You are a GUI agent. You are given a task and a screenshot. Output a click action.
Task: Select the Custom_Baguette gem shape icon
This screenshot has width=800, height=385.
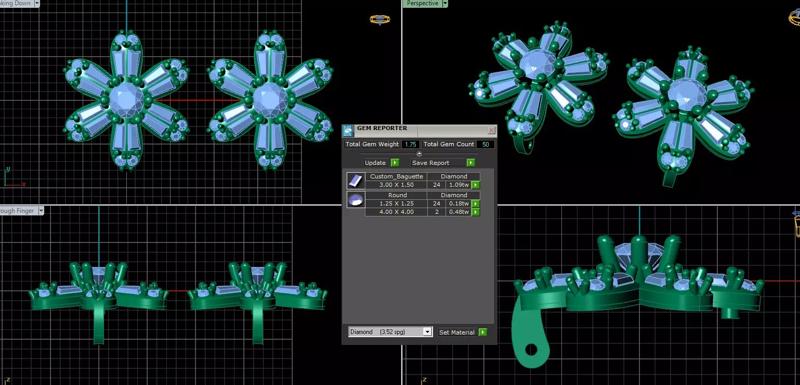point(355,181)
